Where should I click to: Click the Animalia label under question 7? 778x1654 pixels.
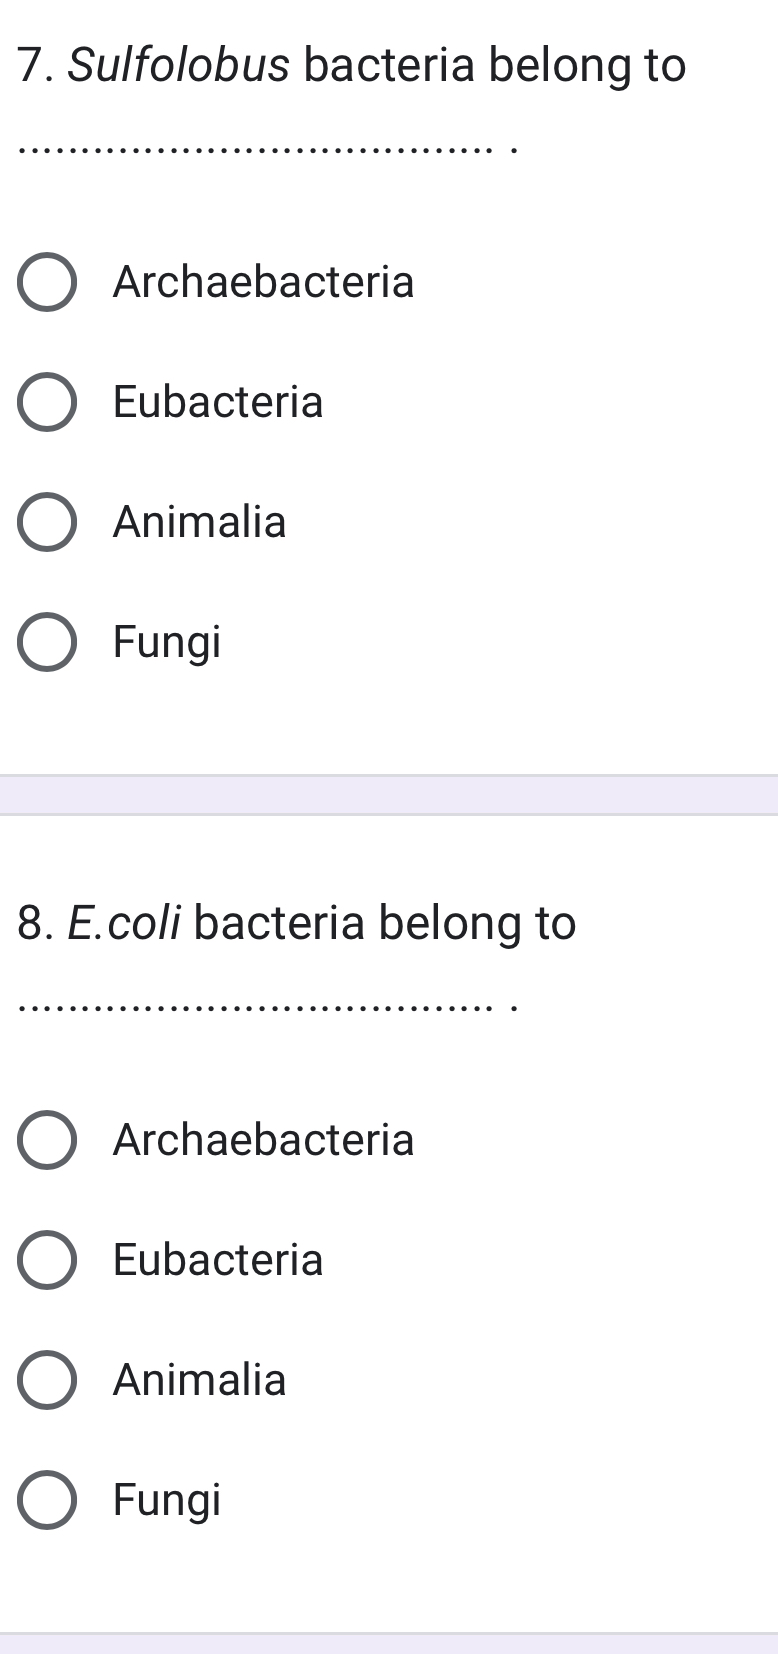point(200,521)
